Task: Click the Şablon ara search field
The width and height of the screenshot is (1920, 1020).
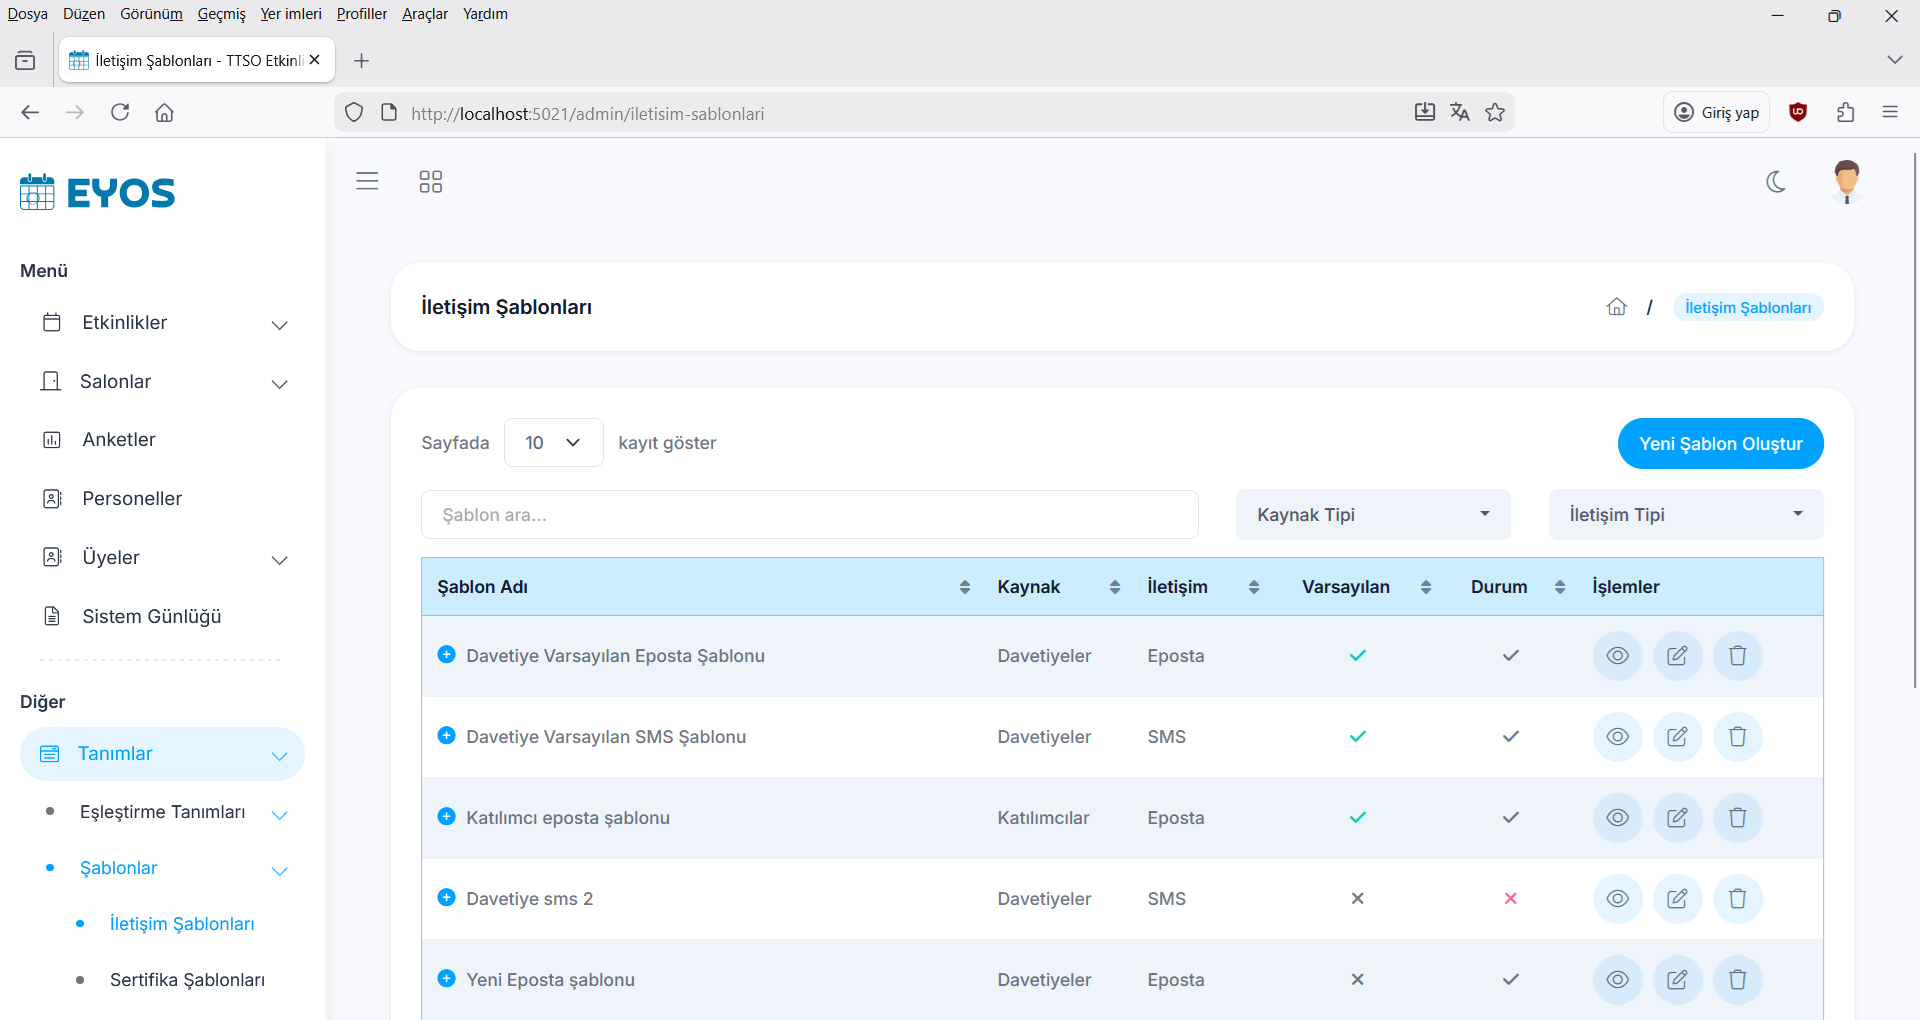Action: (x=809, y=515)
